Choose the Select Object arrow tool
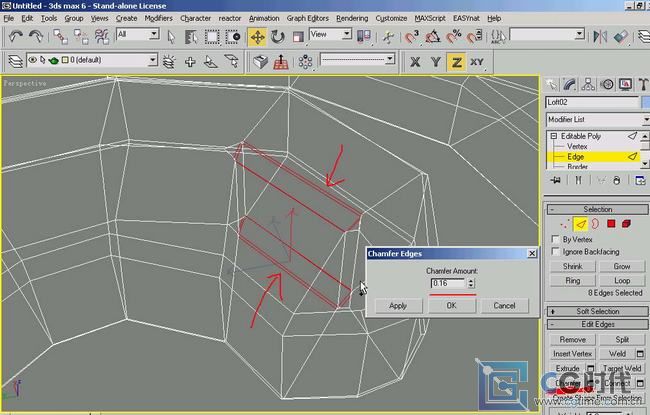 coord(171,37)
